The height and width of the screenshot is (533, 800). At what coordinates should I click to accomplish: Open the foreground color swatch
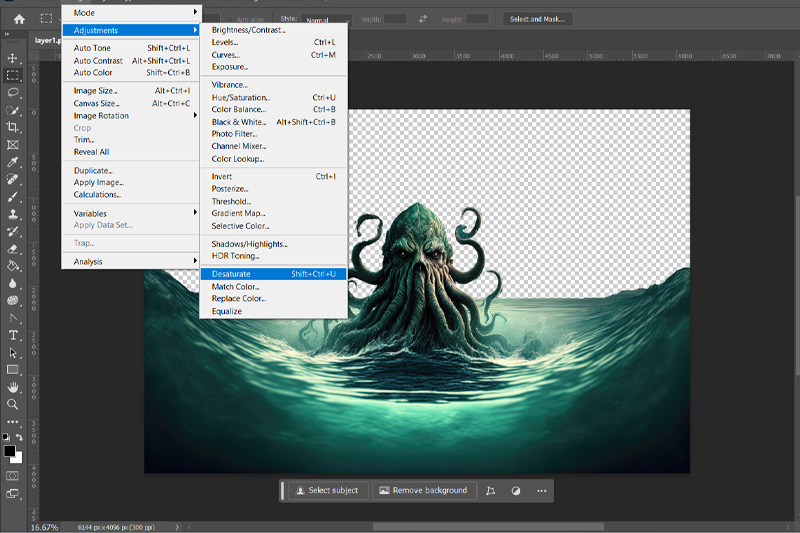[10, 452]
